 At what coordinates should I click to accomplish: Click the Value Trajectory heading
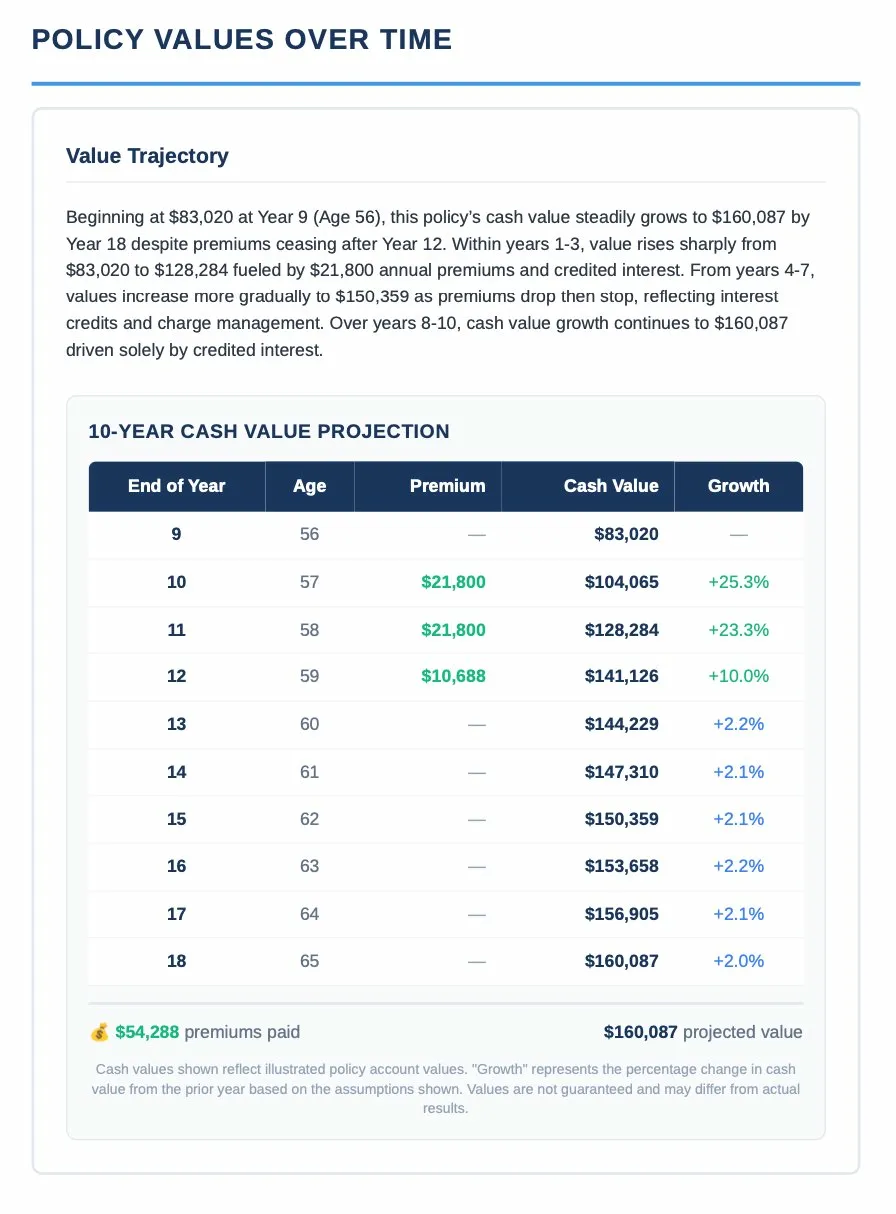click(x=147, y=156)
